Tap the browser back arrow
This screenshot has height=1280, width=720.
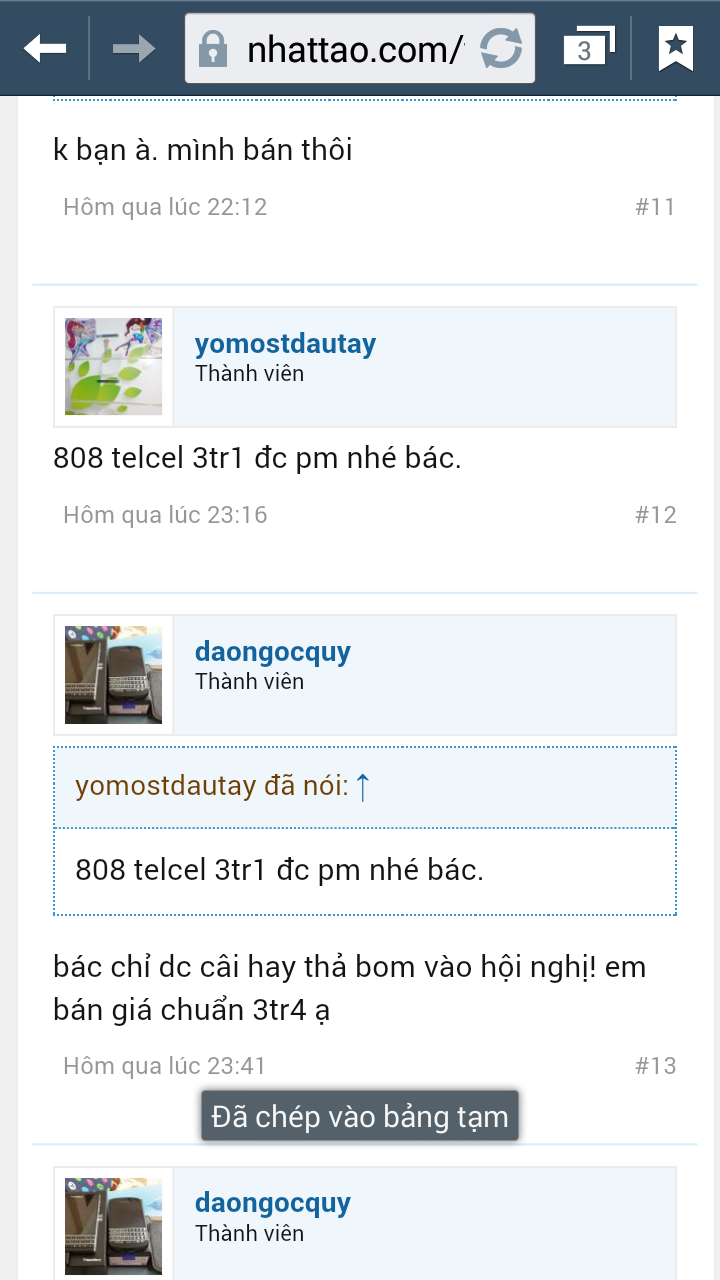pos(45,47)
